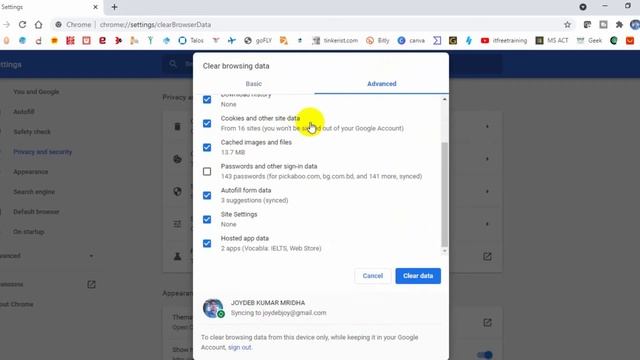Viewport: 640px width, 360px height.
Task: Click the sign out link
Action: (x=240, y=347)
